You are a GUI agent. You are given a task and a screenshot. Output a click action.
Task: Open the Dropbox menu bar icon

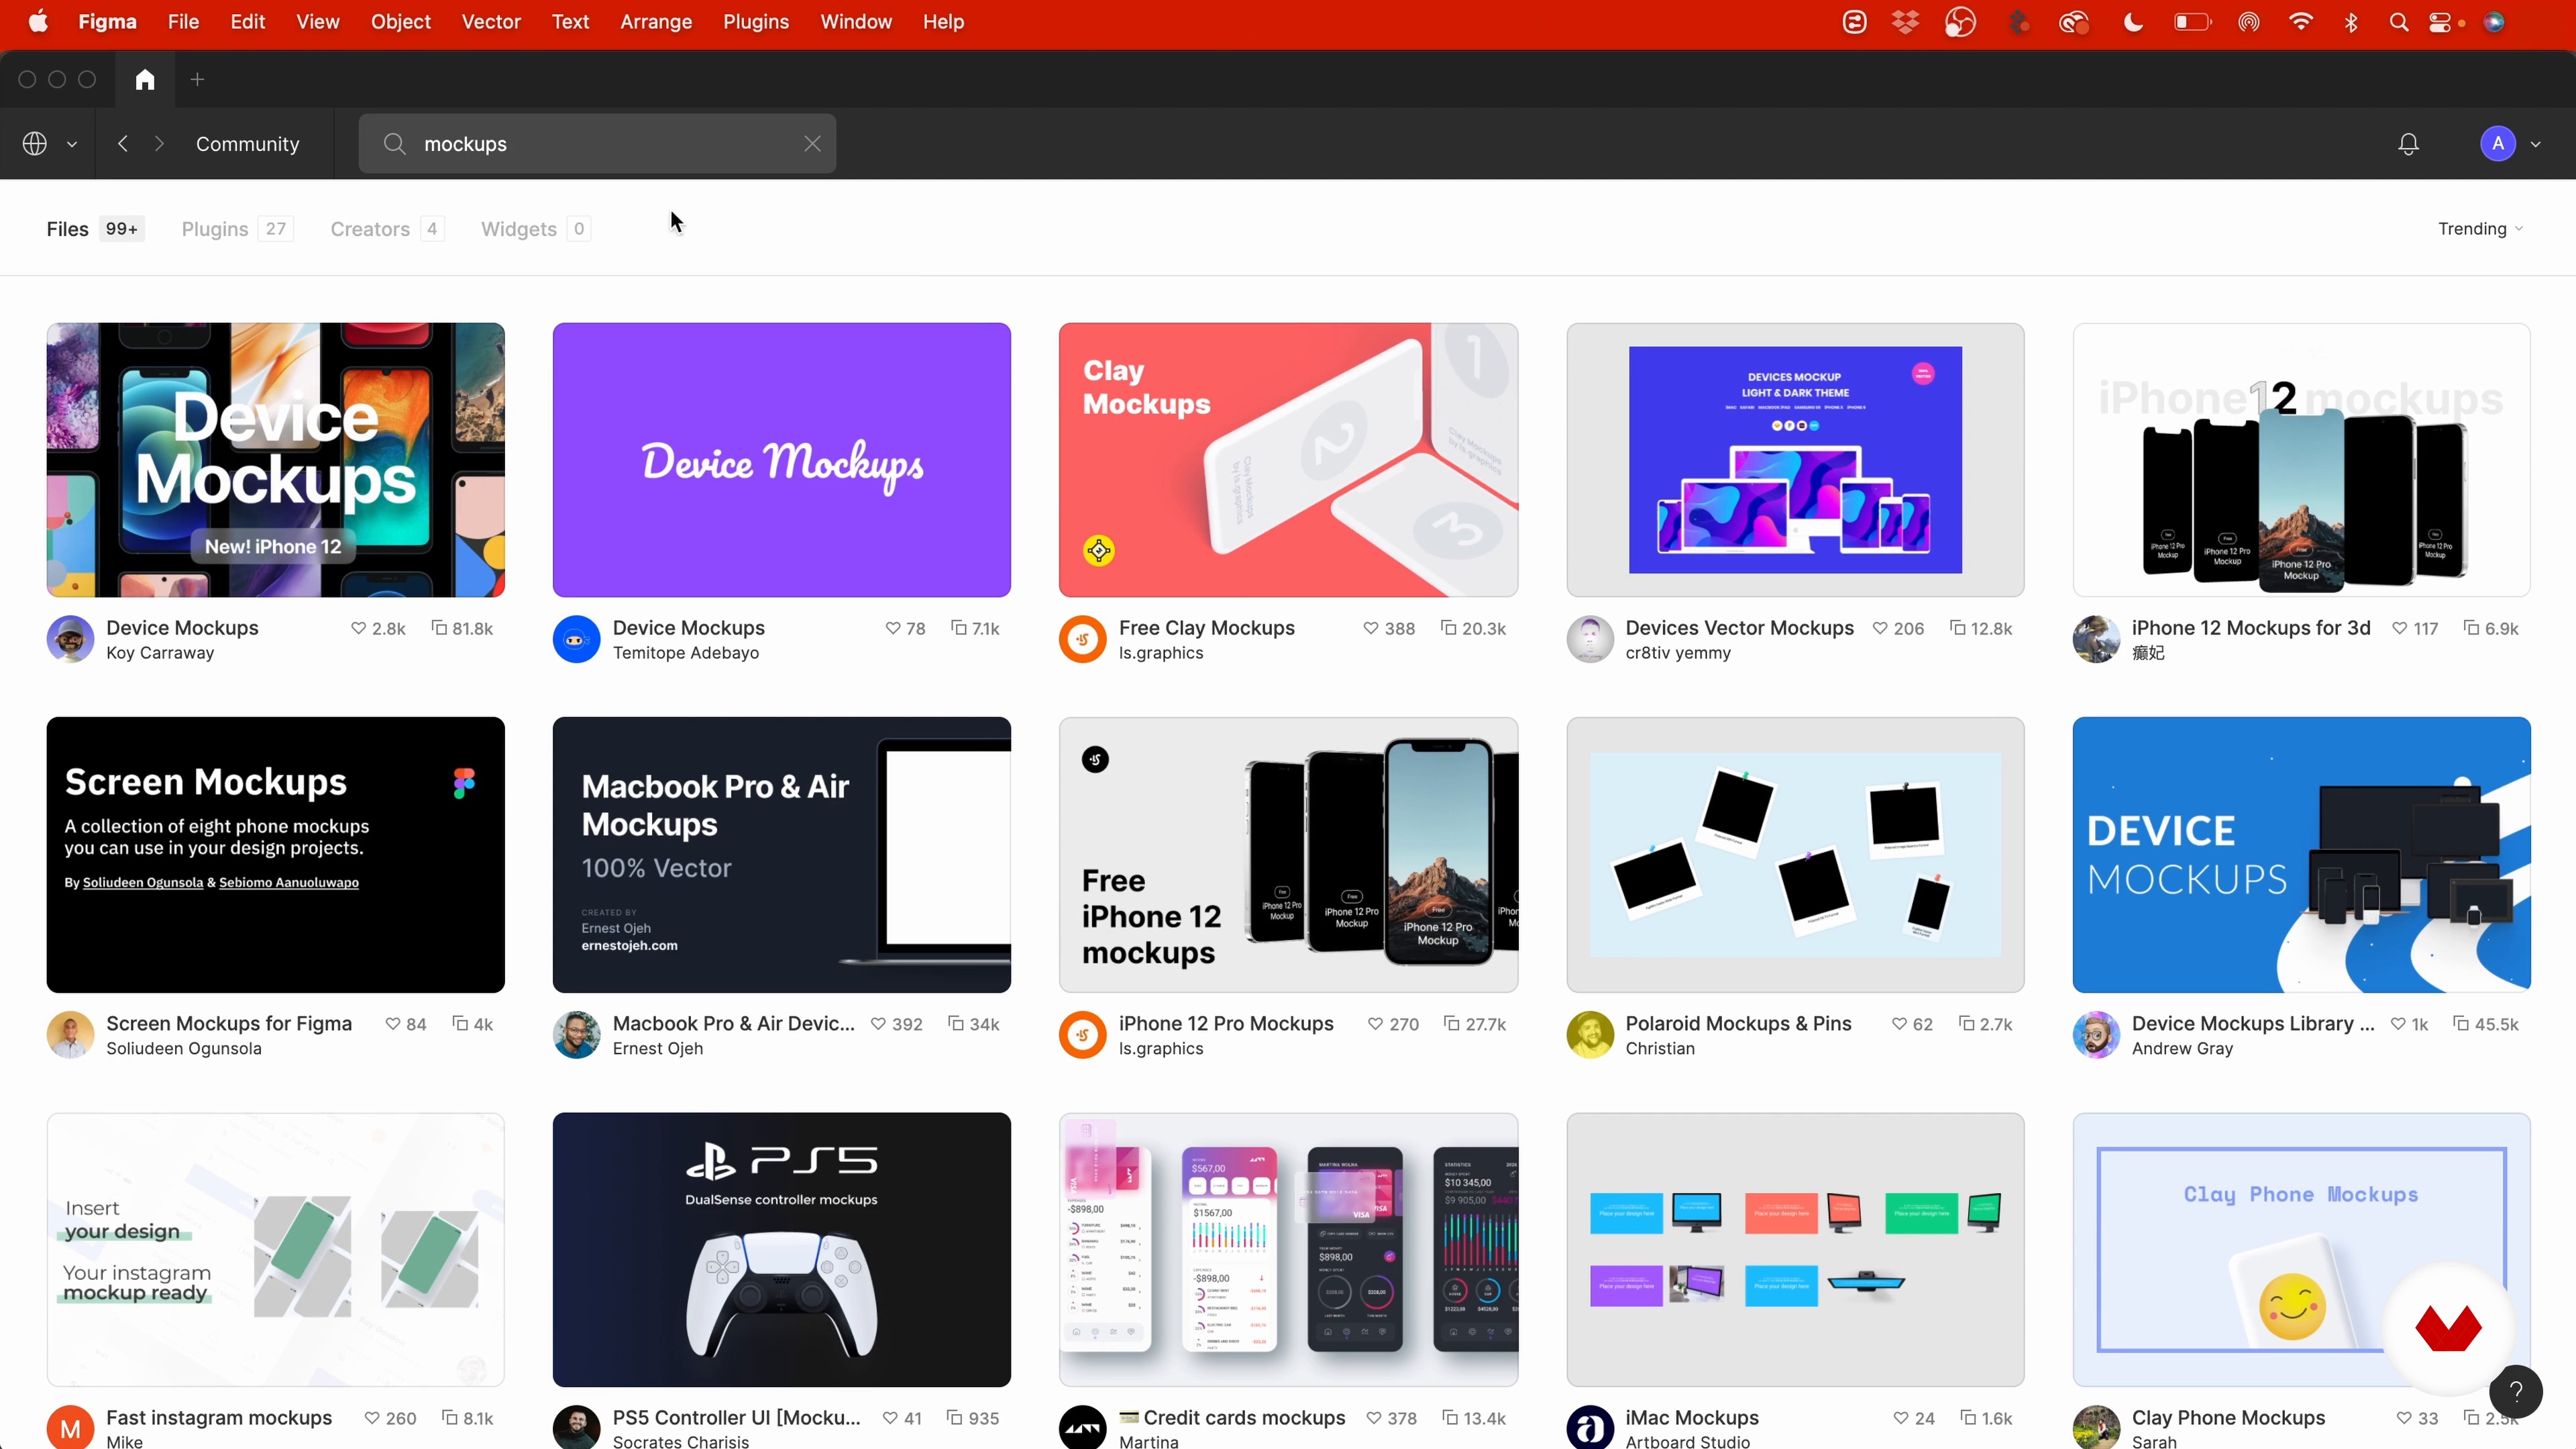click(x=1906, y=22)
